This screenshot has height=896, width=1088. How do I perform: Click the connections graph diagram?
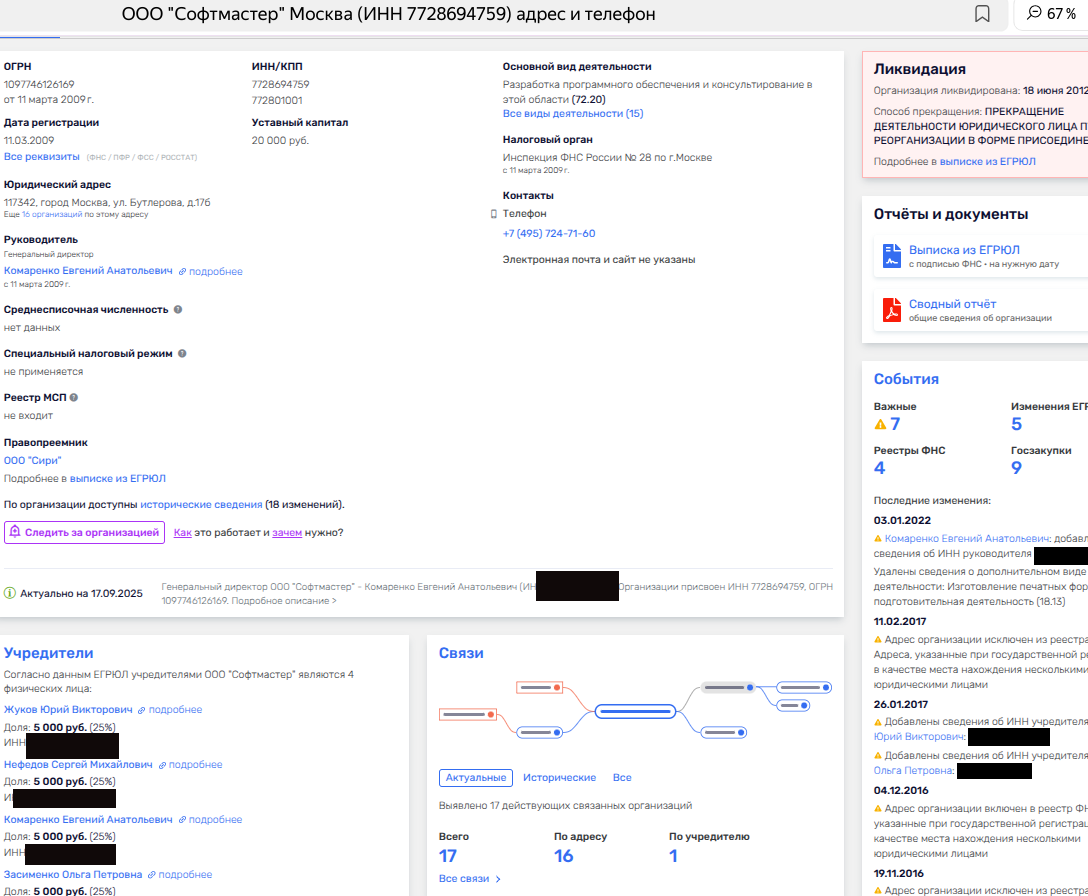[x=635, y=712]
